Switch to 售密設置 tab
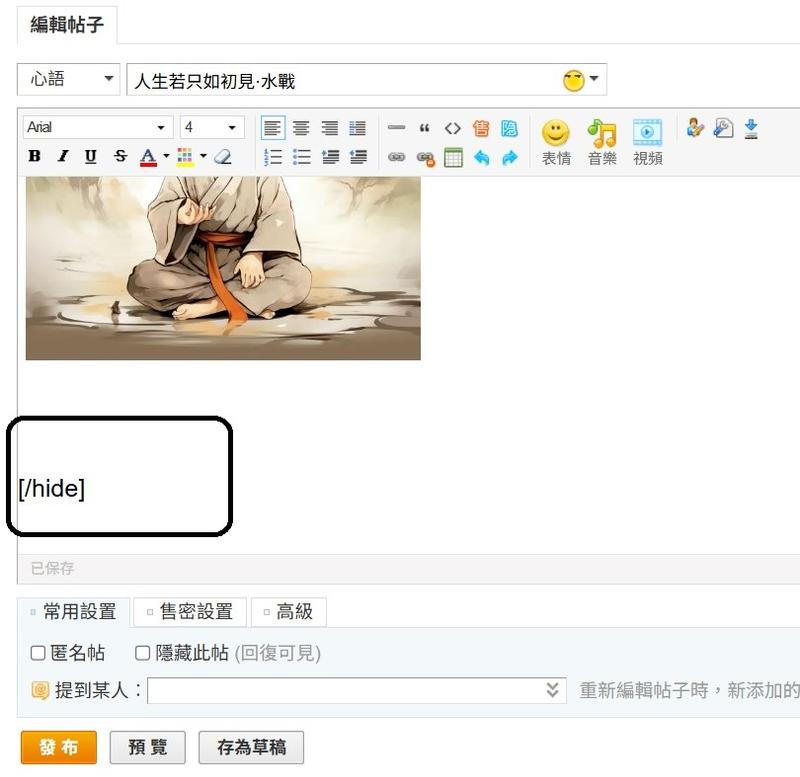 (x=190, y=611)
